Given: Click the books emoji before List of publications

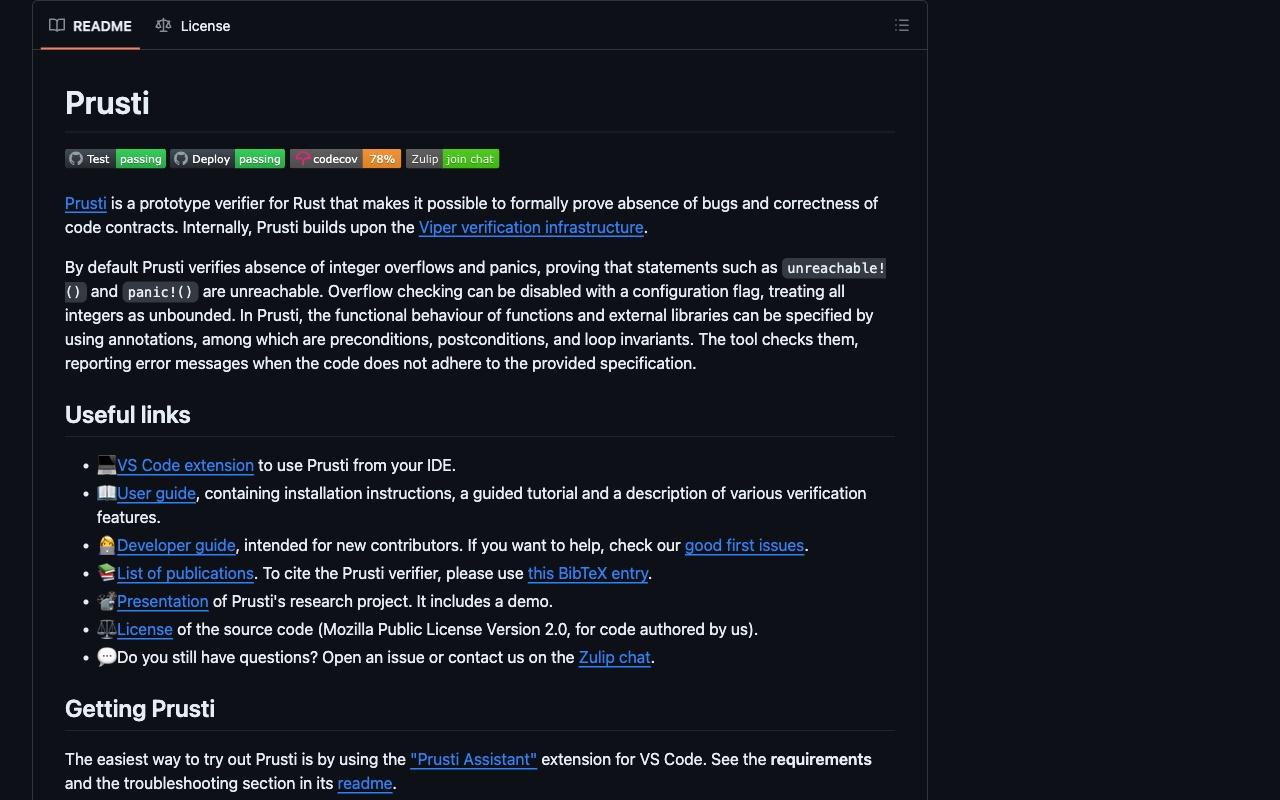Looking at the screenshot, I should point(107,573).
